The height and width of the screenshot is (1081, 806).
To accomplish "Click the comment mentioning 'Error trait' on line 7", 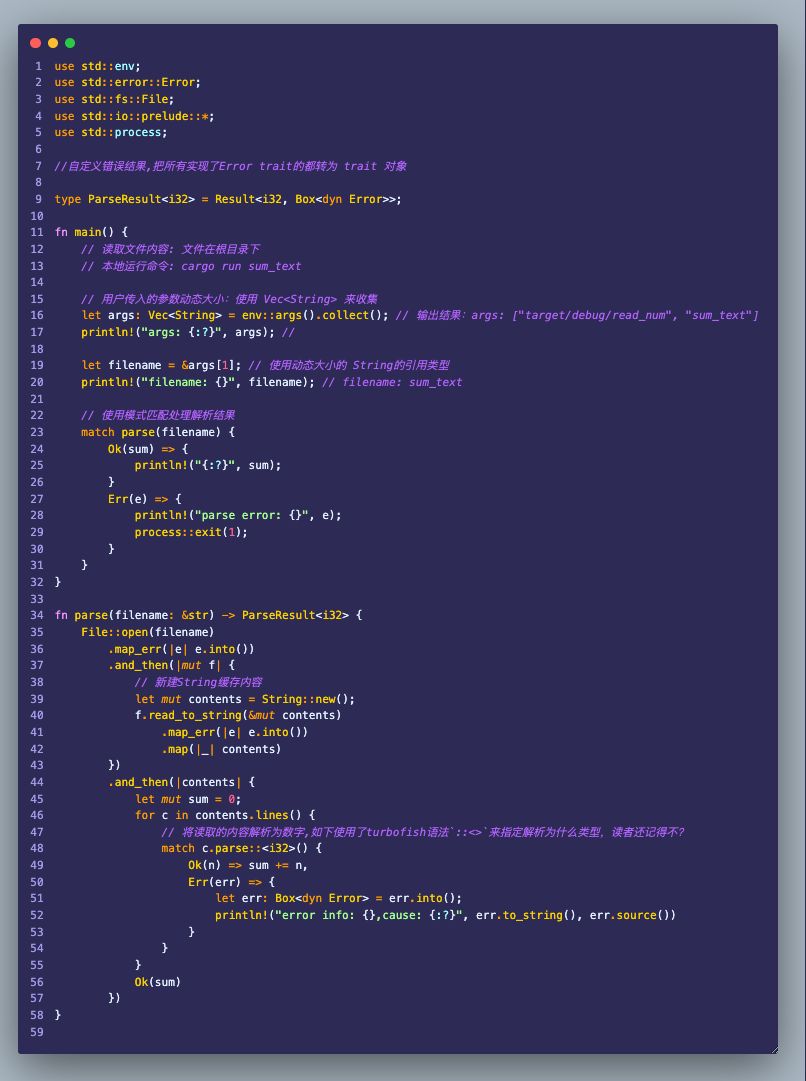I will [230, 166].
